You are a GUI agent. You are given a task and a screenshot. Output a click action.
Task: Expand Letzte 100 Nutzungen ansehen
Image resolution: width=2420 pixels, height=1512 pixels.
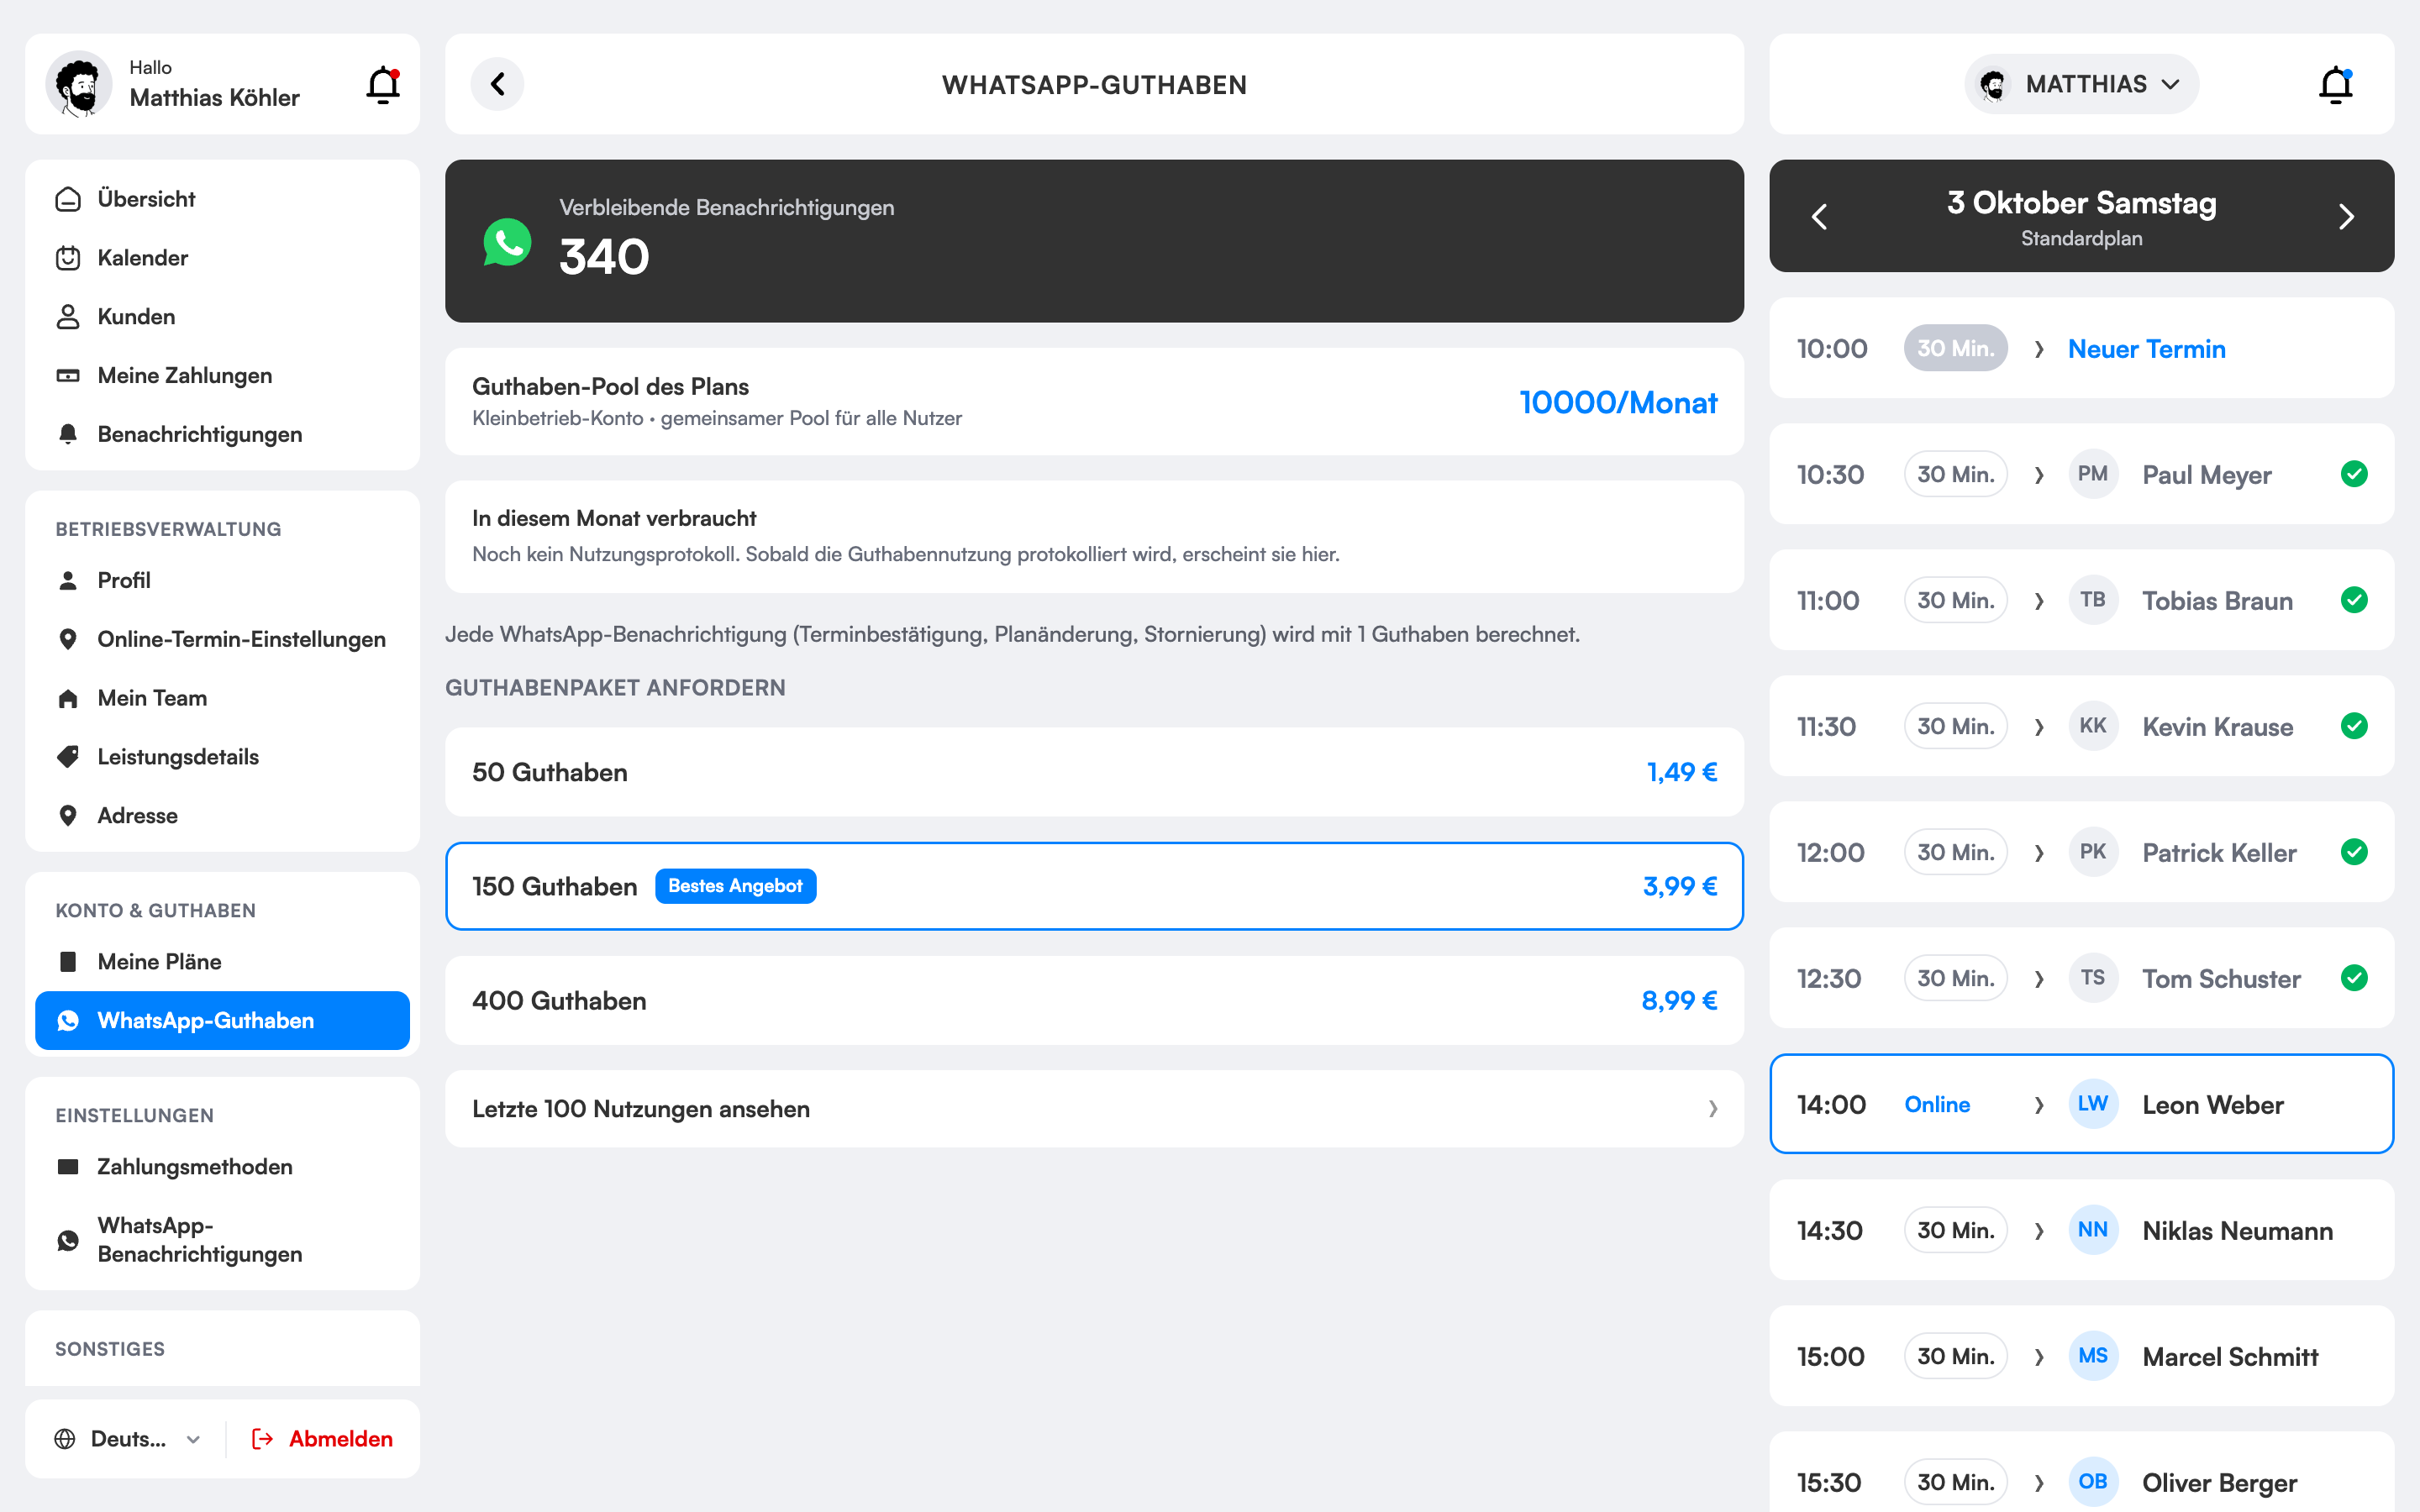(x=1094, y=1109)
